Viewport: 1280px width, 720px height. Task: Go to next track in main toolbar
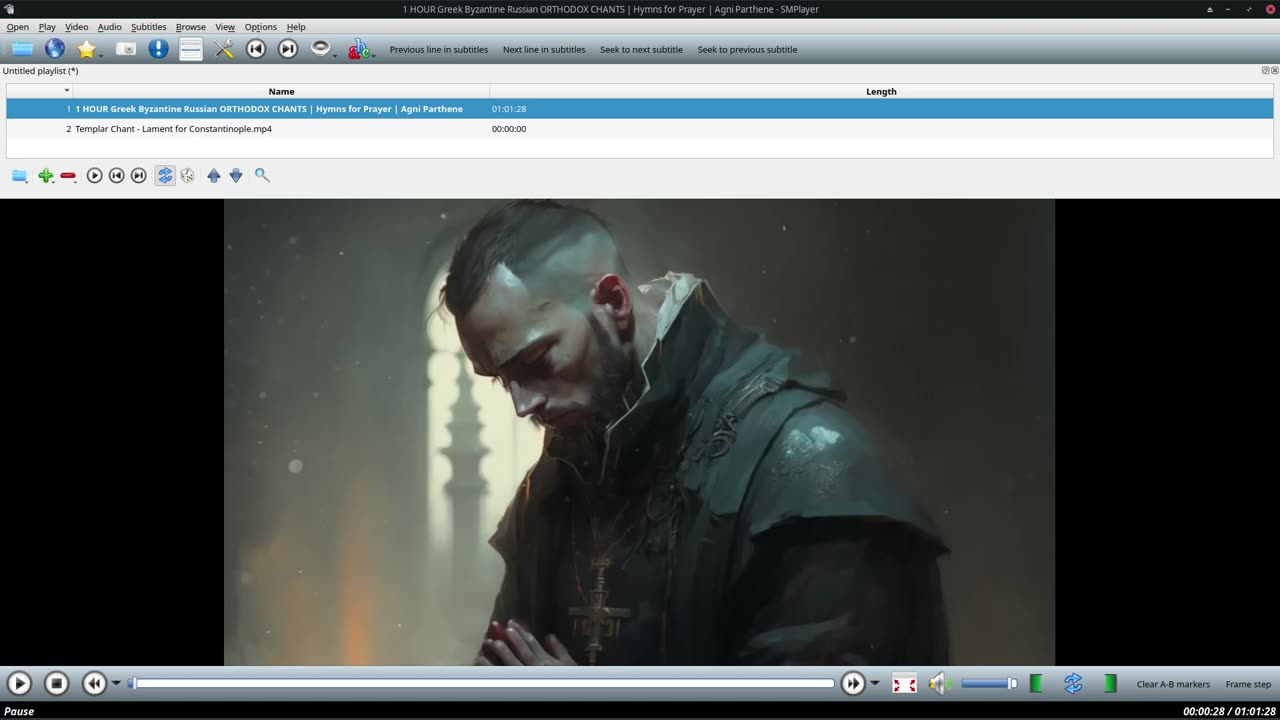point(288,49)
